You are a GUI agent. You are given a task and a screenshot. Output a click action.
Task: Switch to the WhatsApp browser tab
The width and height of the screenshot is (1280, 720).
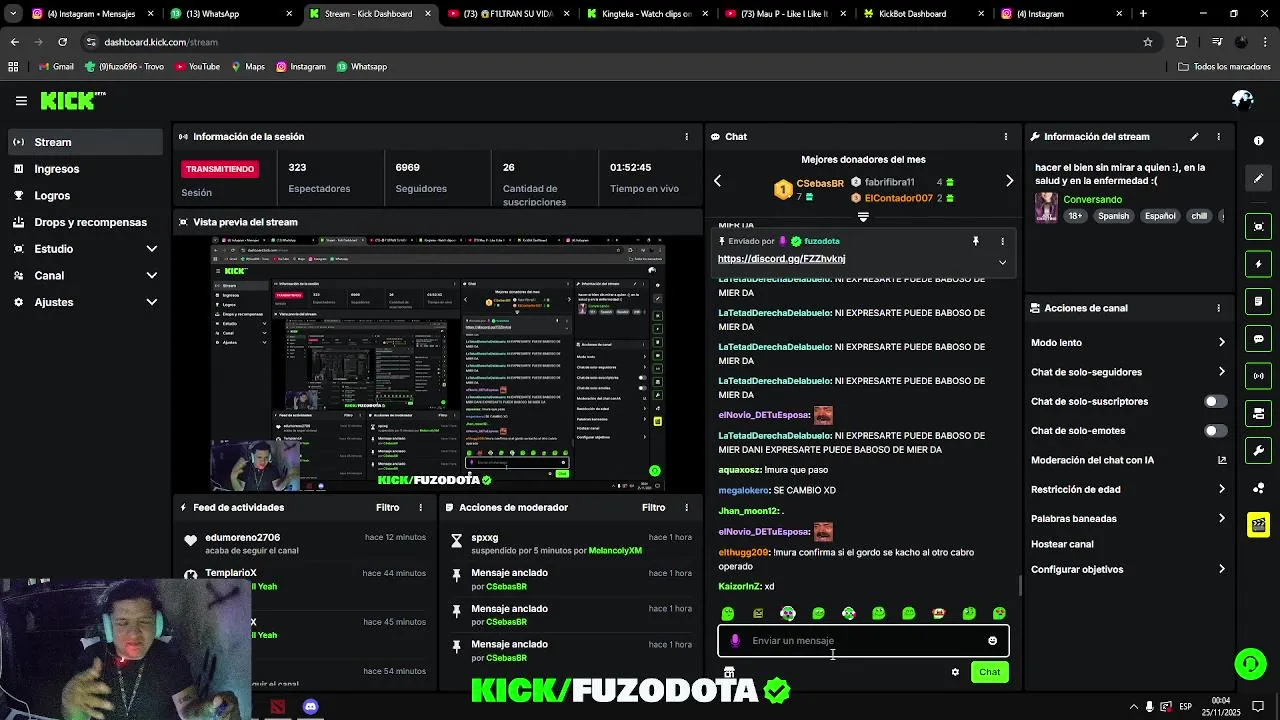pos(231,14)
